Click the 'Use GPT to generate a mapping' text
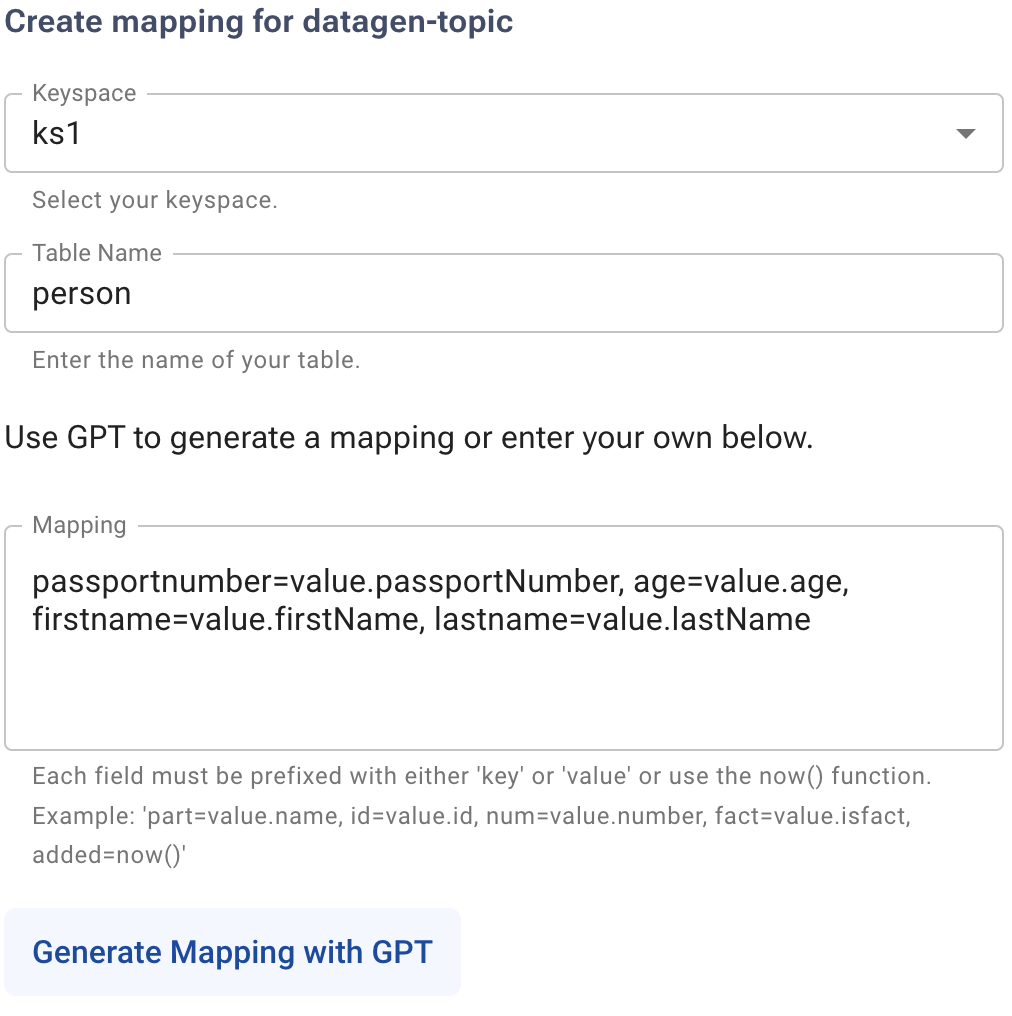Viewport: 1012px width, 1016px height. click(410, 437)
